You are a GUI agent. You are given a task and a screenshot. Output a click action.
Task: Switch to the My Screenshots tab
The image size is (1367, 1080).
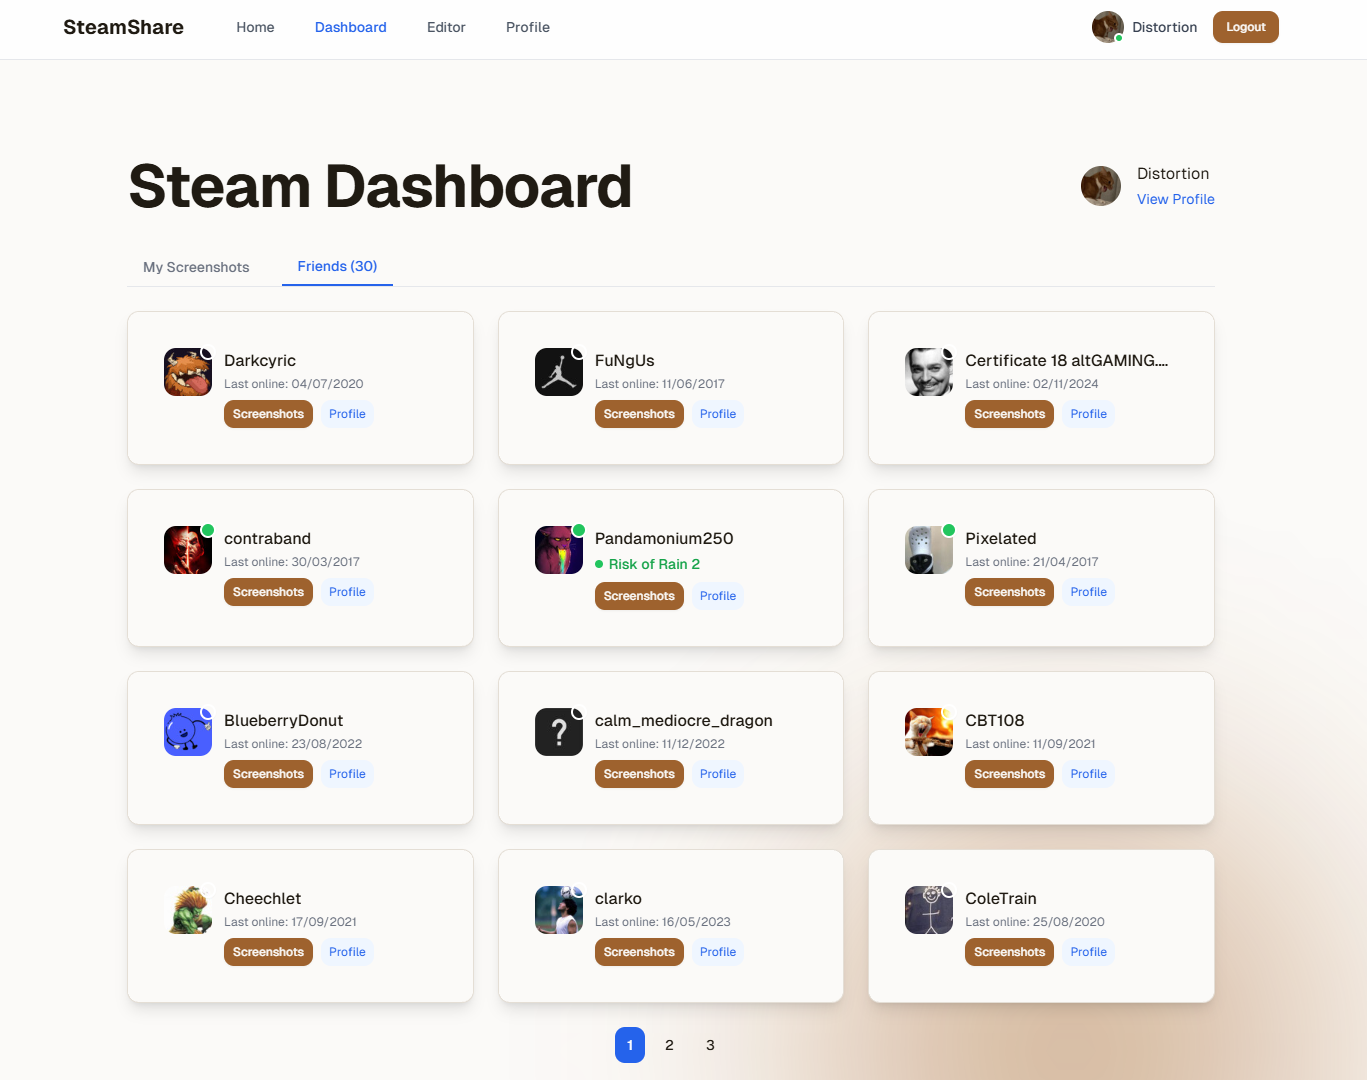coord(196,267)
